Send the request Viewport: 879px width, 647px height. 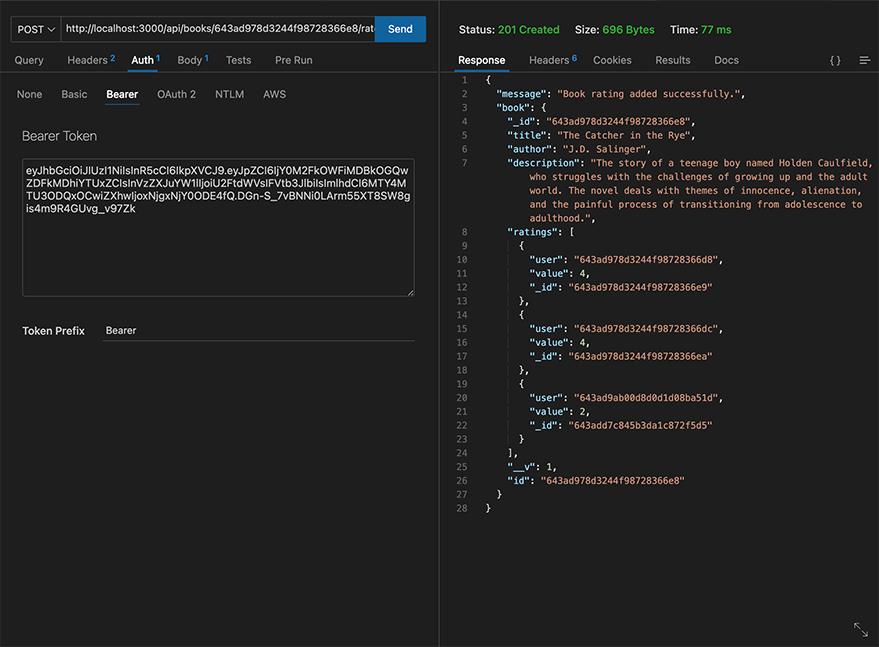click(400, 29)
